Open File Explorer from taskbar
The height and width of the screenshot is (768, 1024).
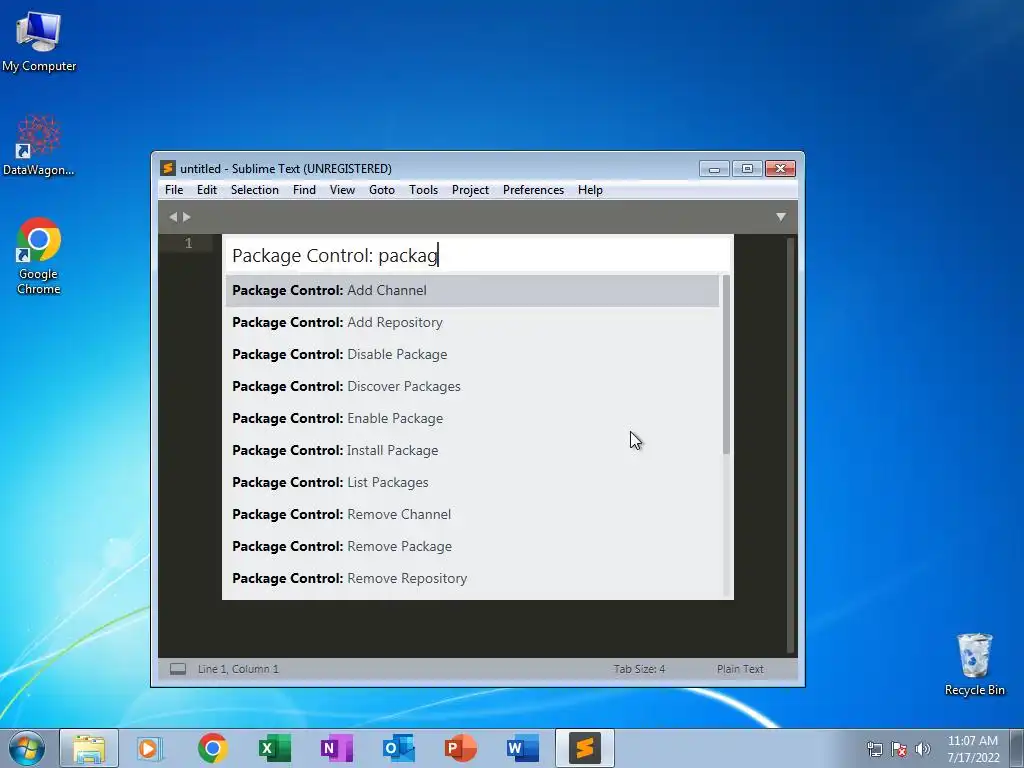pos(89,748)
